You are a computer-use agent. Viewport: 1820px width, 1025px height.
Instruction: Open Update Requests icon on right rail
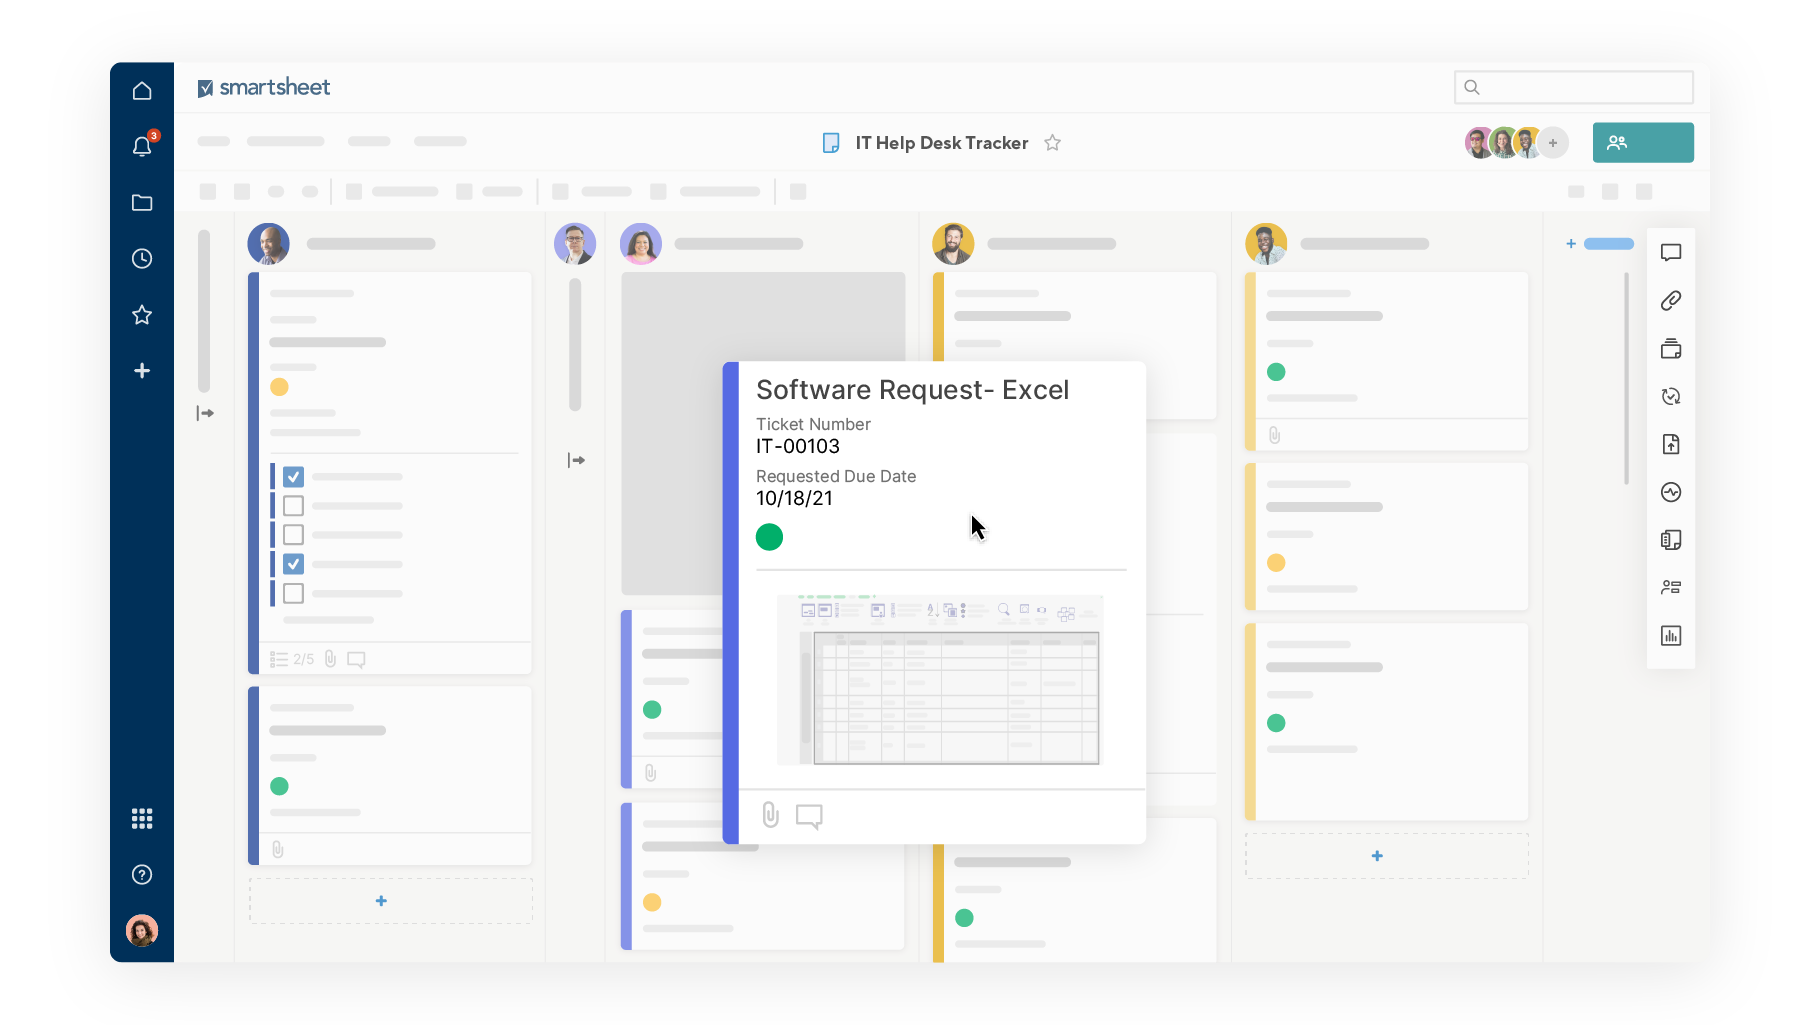click(1671, 397)
